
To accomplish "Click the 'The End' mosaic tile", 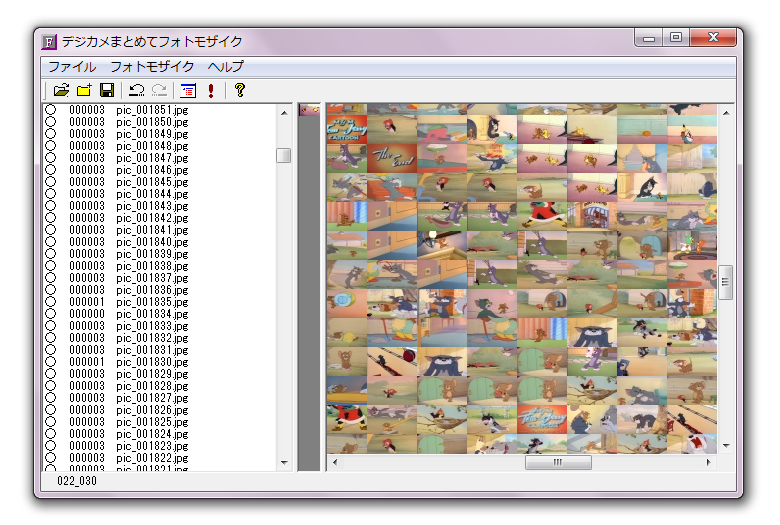I will (392, 158).
